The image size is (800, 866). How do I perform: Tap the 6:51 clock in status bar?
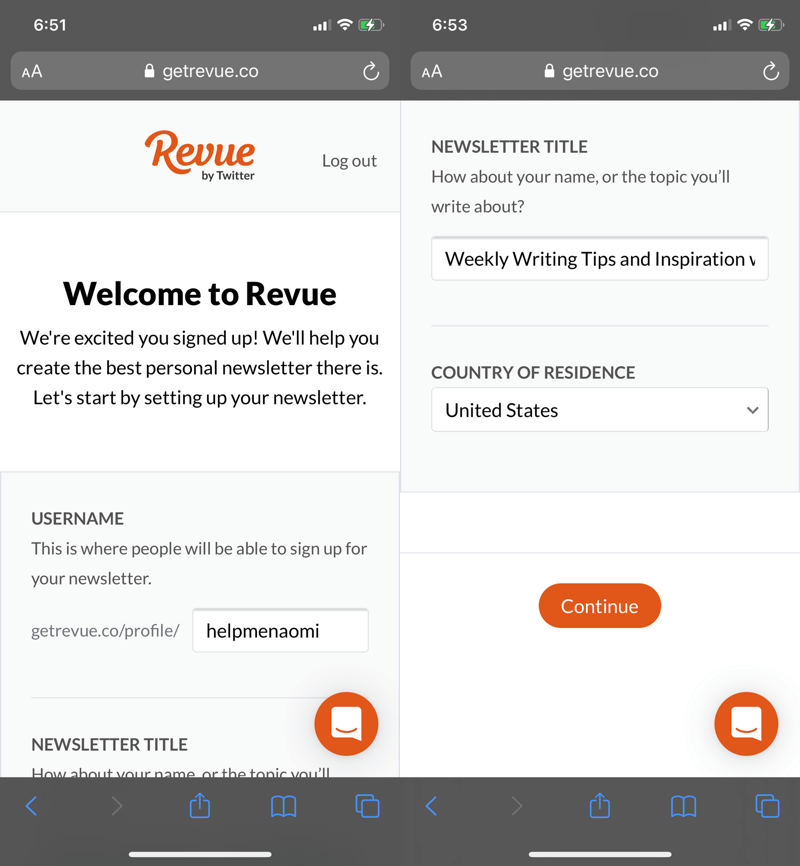pyautogui.click(x=50, y=25)
